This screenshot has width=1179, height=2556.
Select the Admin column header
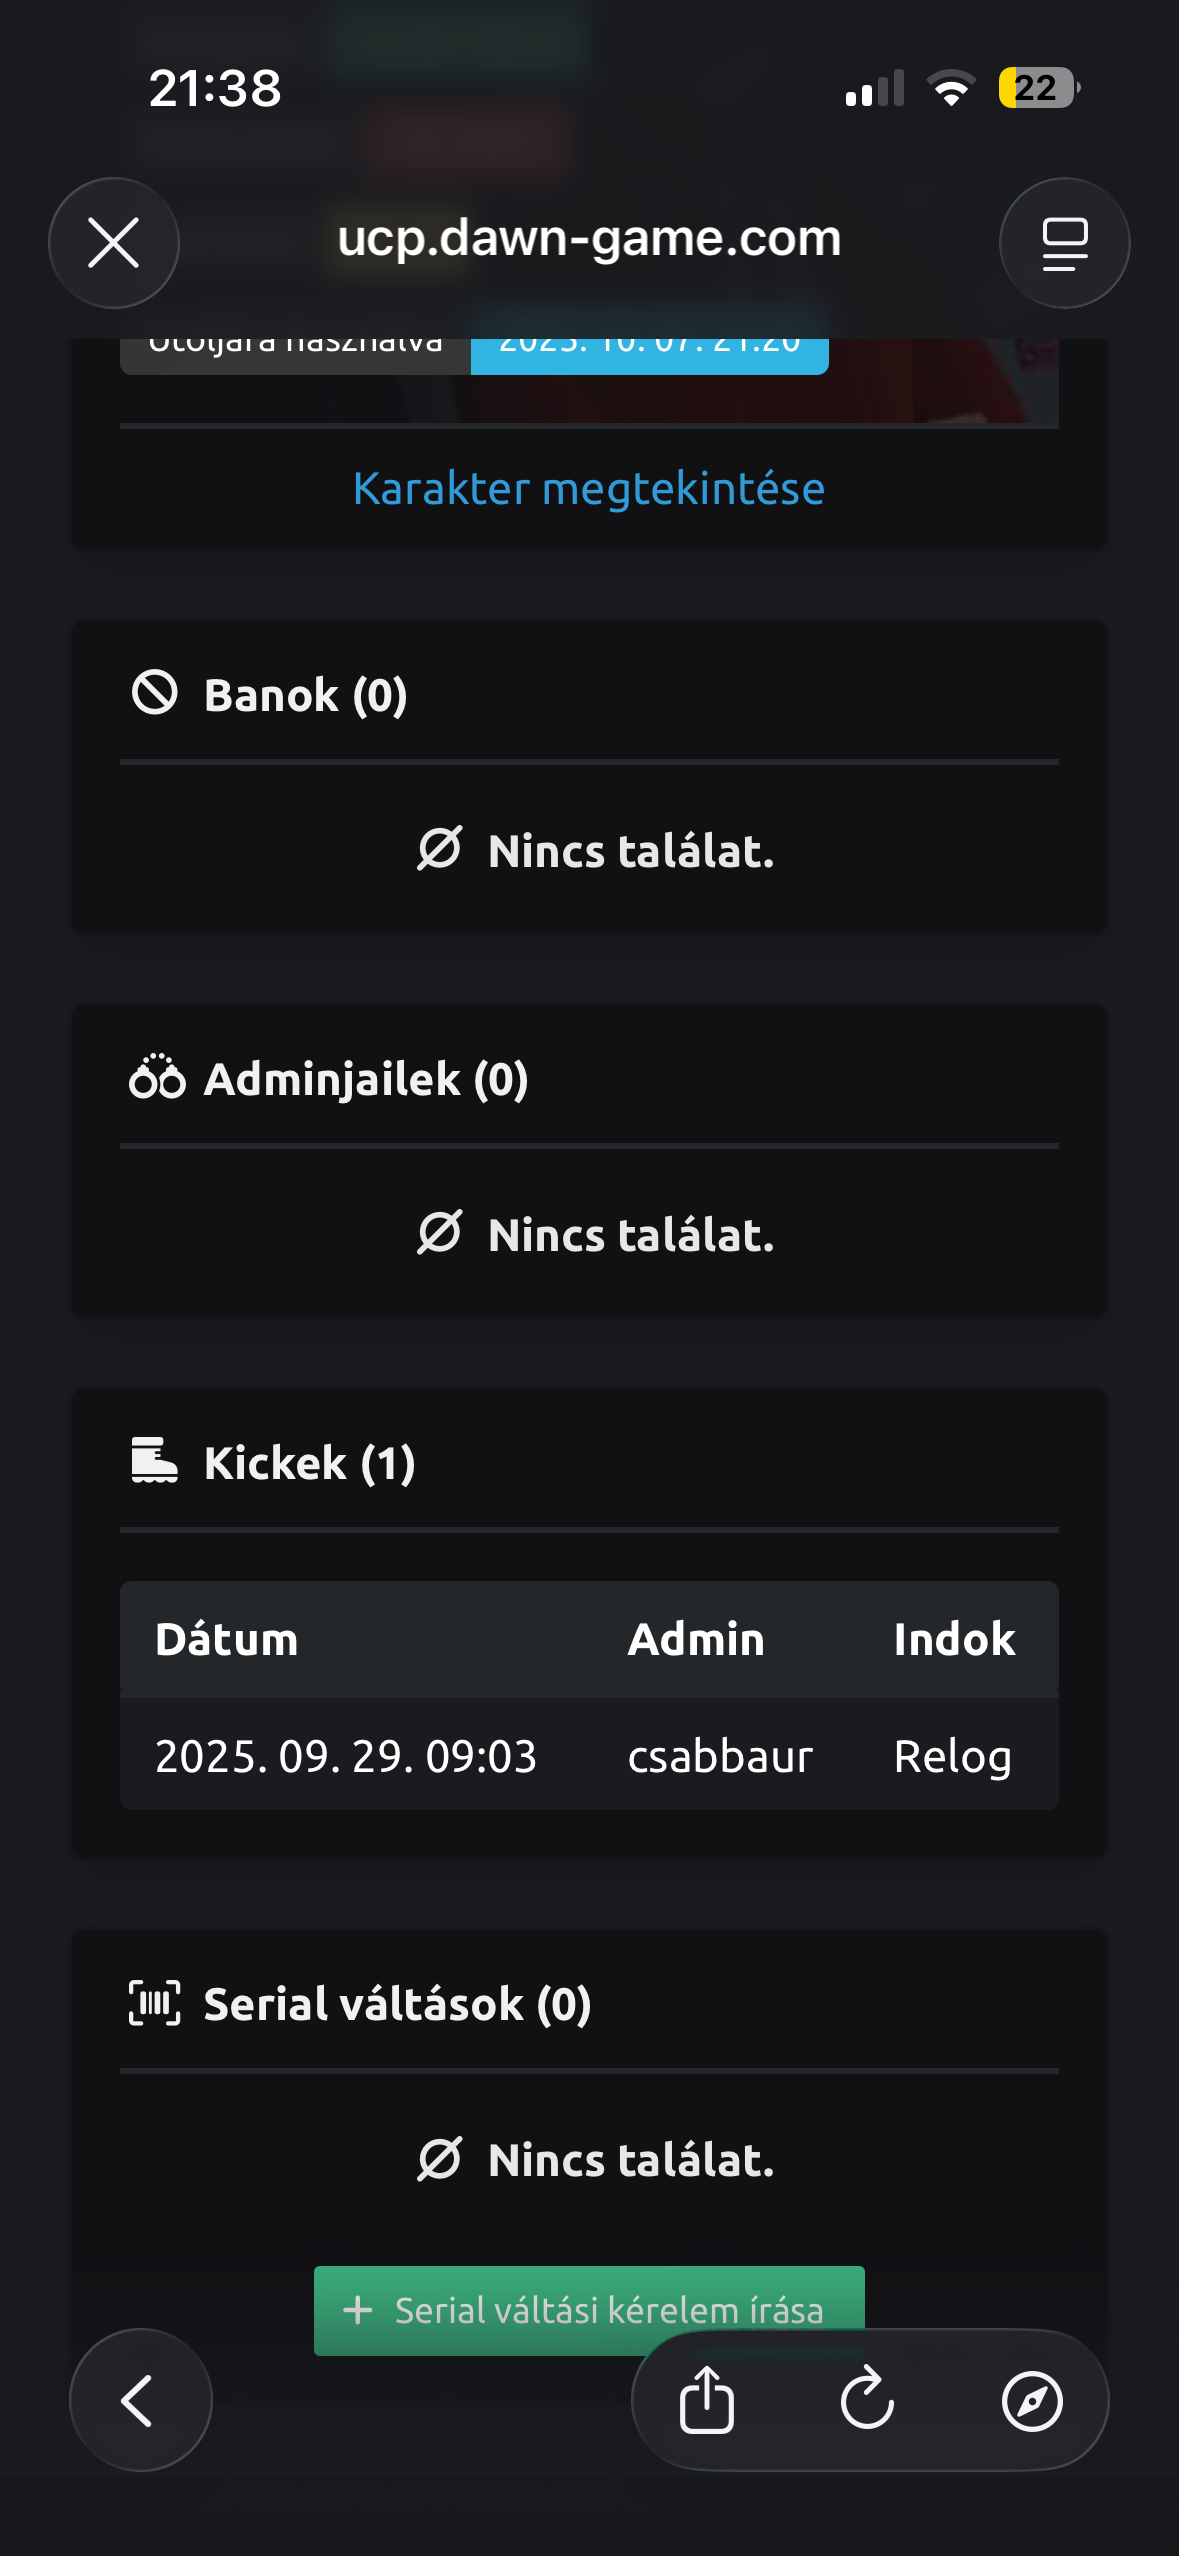[x=696, y=1640]
